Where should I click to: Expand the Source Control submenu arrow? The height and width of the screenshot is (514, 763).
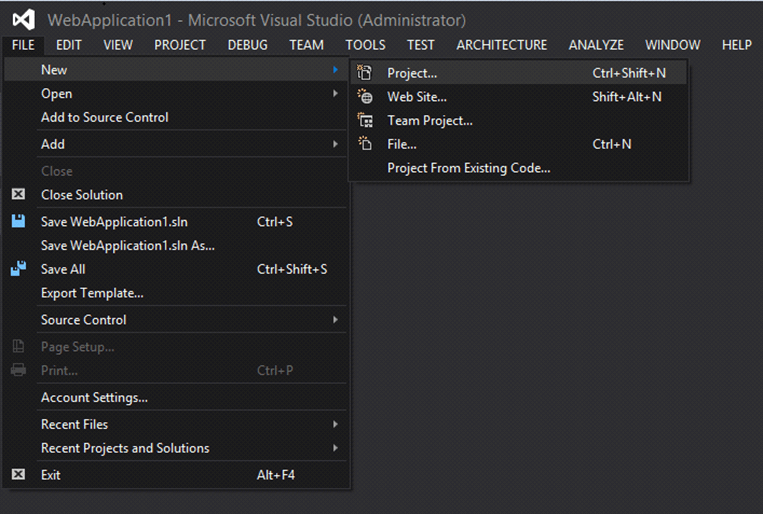coord(335,320)
